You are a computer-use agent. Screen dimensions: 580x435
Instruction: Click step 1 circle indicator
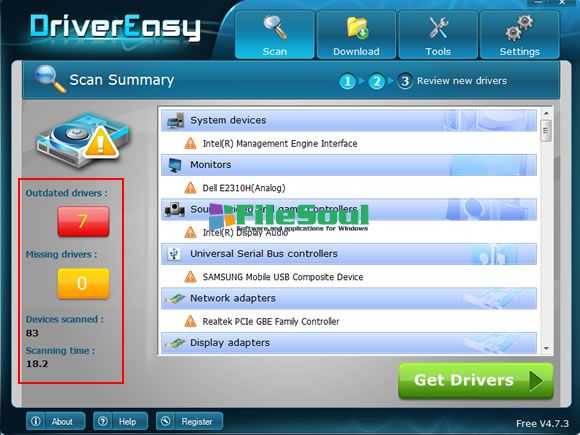[x=347, y=81]
